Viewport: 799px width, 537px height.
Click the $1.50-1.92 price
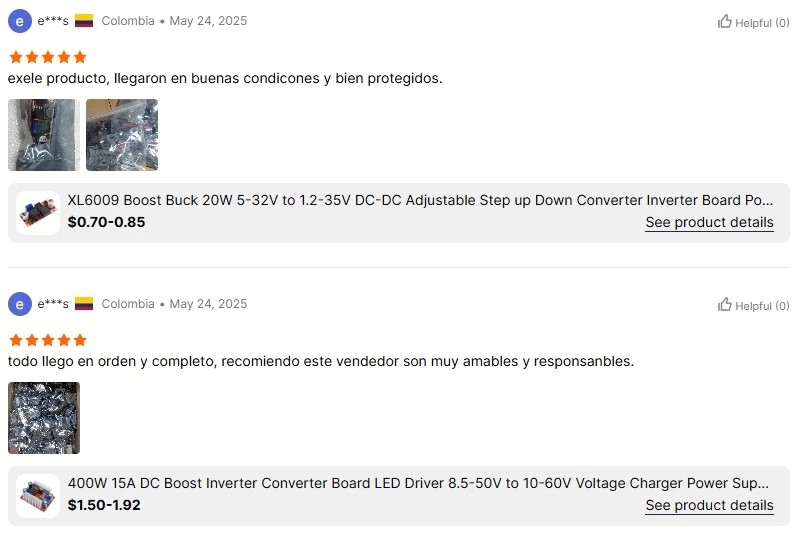104,505
